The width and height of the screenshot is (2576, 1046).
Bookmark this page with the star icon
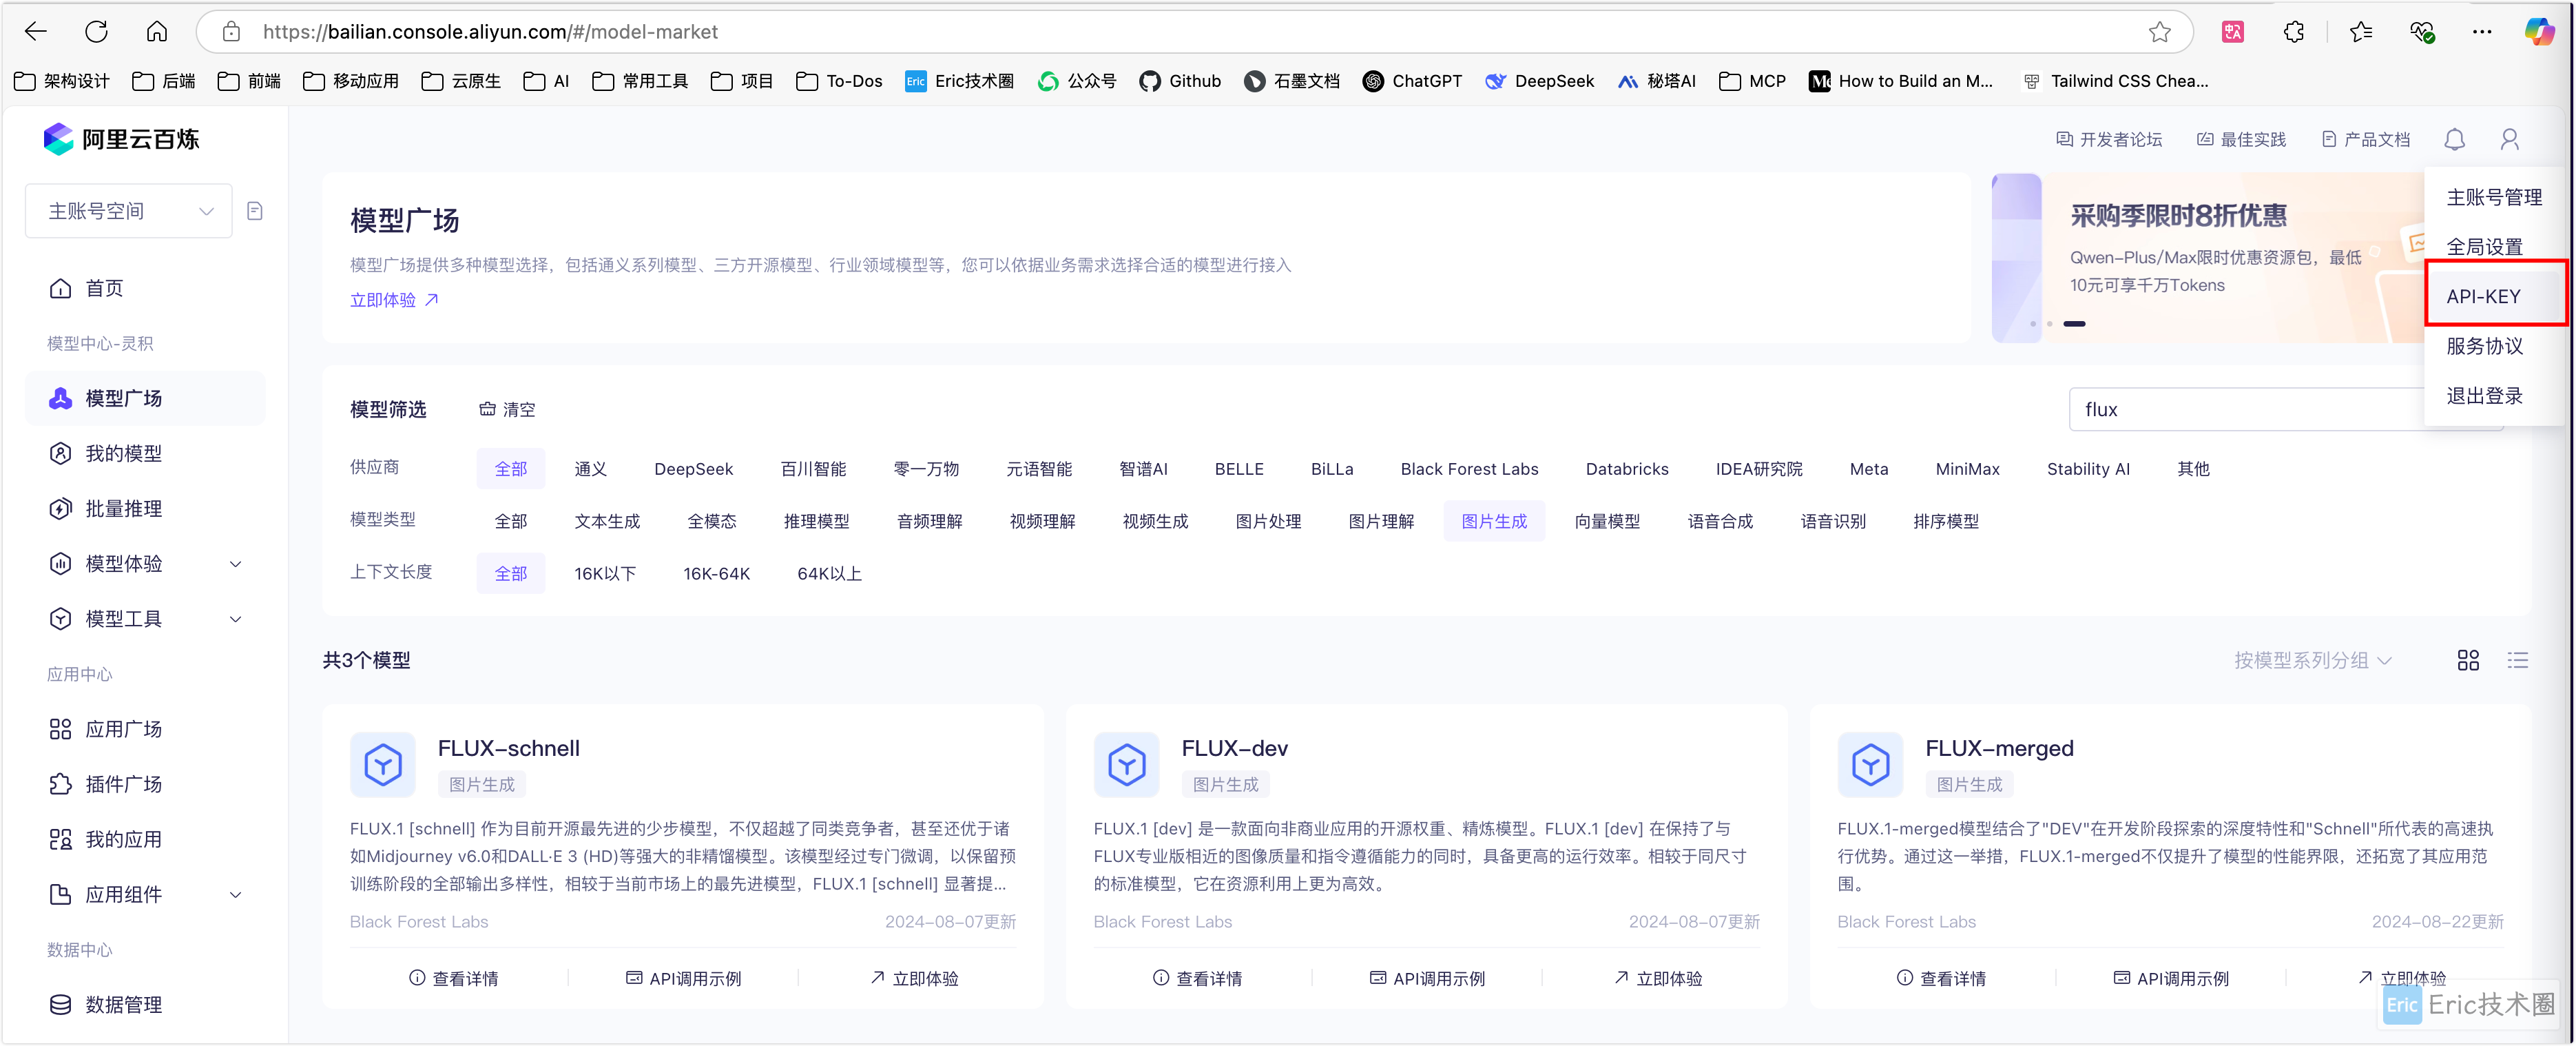coord(2159,32)
